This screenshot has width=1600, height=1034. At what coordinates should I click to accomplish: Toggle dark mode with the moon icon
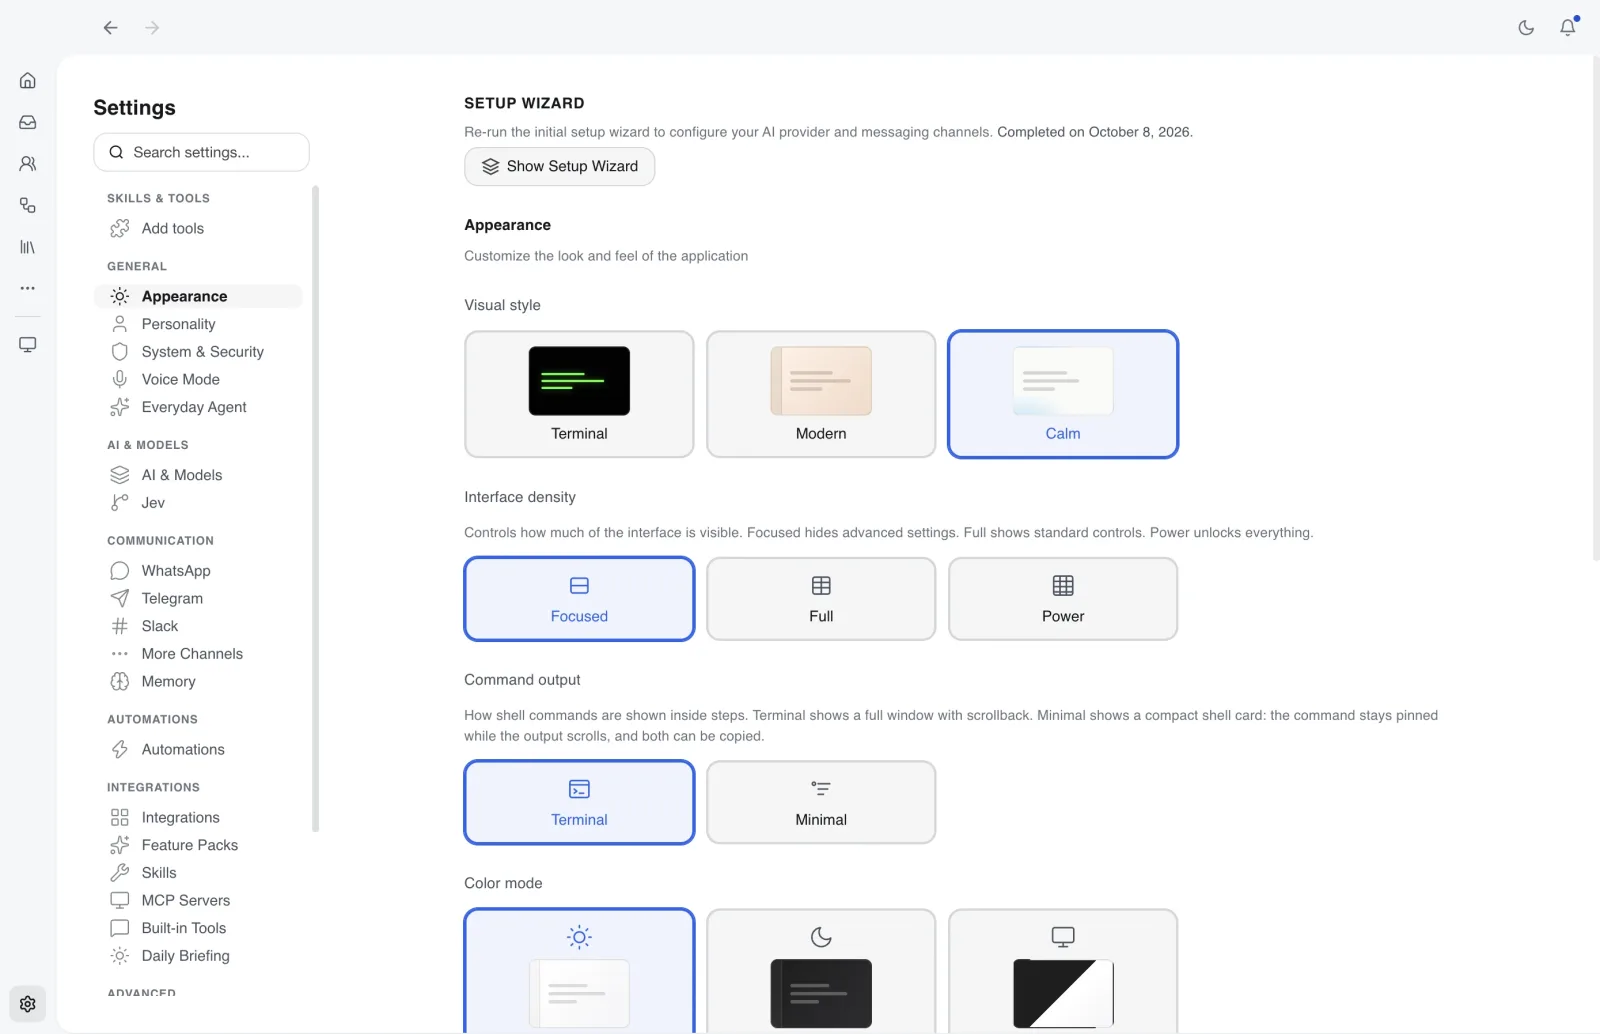pyautogui.click(x=1526, y=28)
